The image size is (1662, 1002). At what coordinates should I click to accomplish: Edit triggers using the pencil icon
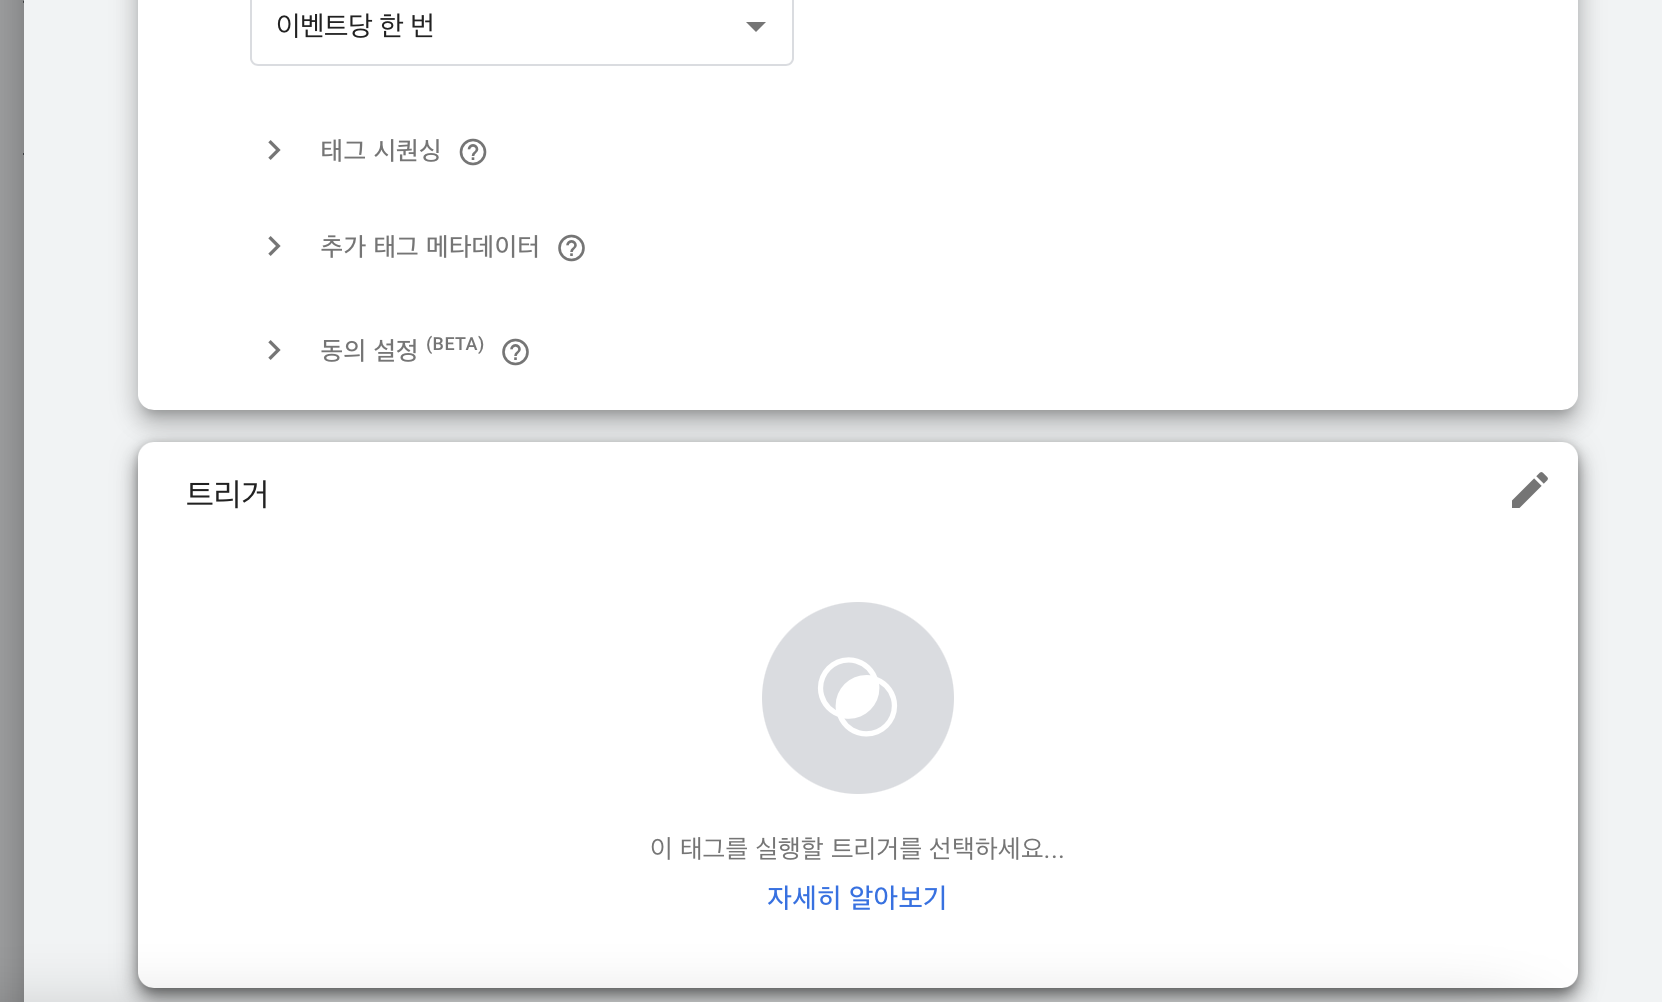[1531, 490]
